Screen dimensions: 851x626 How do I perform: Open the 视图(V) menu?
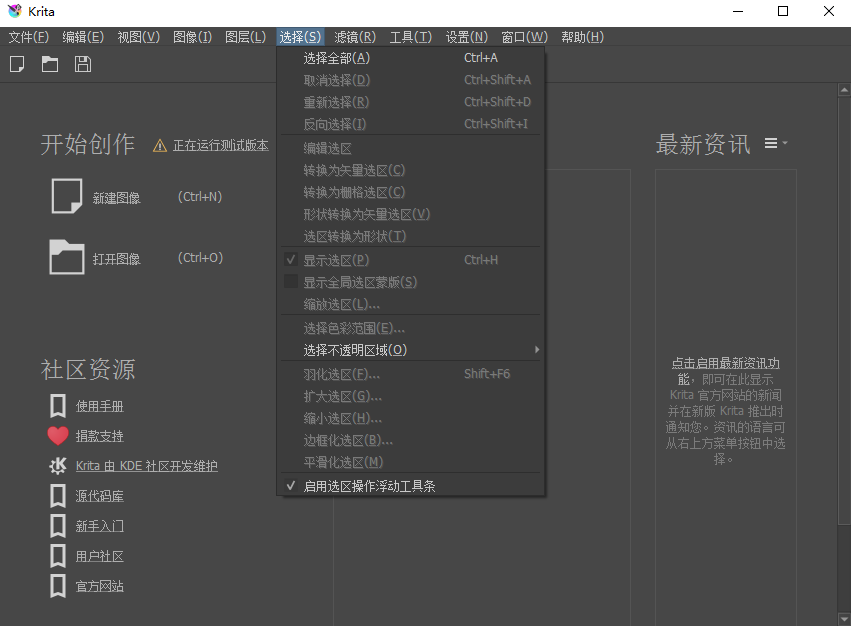(139, 37)
